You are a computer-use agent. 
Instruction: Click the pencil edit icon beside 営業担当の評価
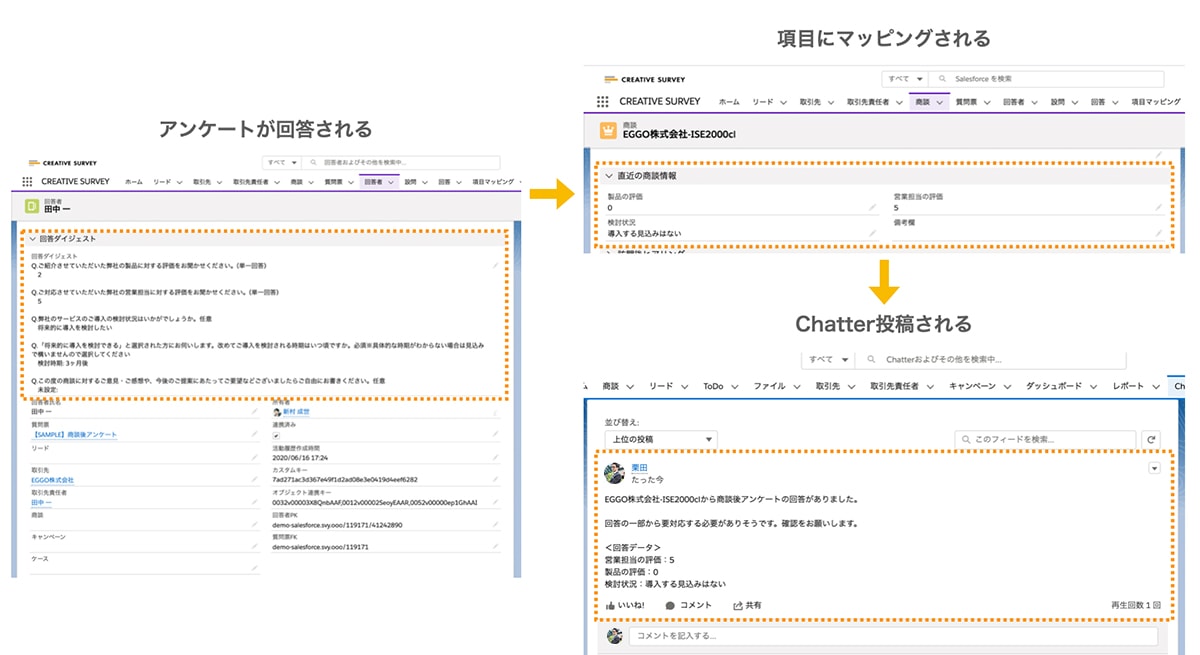coord(1157,209)
